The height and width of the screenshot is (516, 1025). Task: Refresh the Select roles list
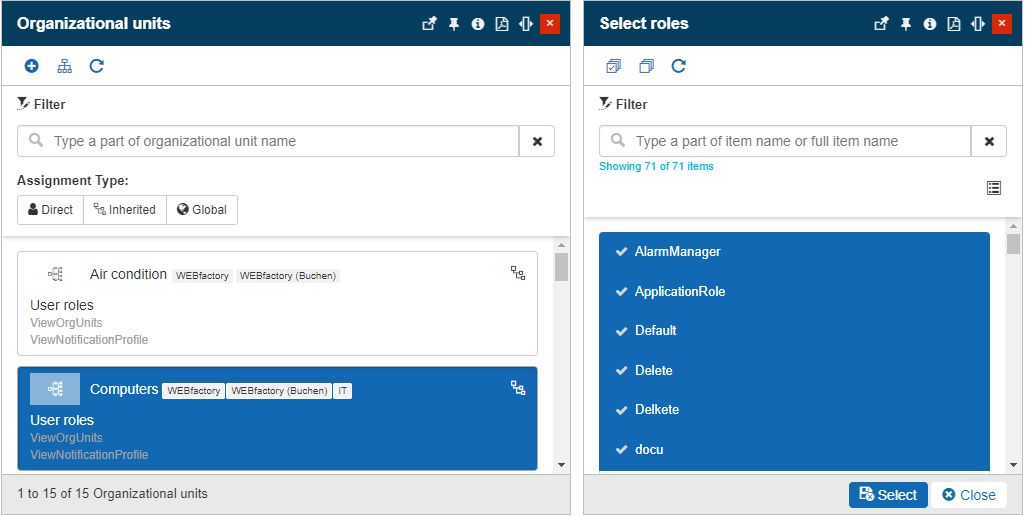(679, 66)
